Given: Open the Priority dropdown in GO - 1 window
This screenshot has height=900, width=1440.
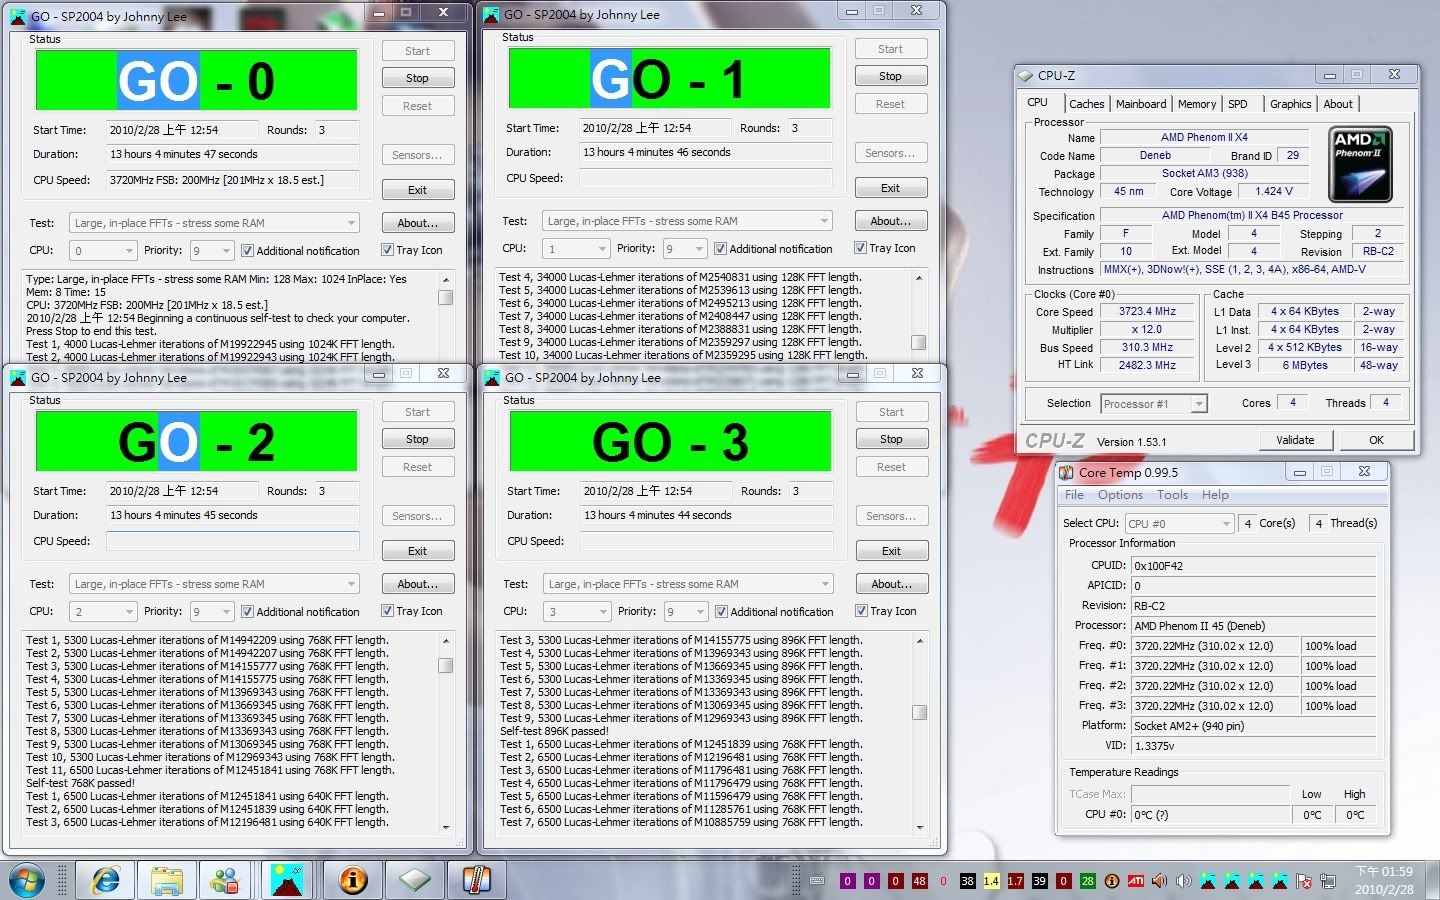Looking at the screenshot, I should 684,249.
